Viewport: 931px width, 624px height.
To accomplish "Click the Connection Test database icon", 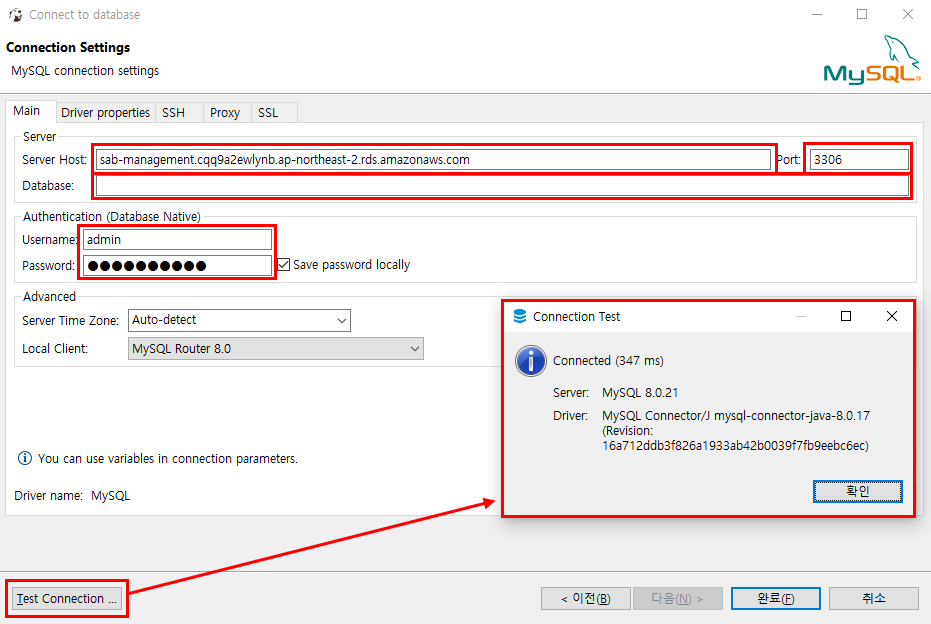I will (x=520, y=316).
